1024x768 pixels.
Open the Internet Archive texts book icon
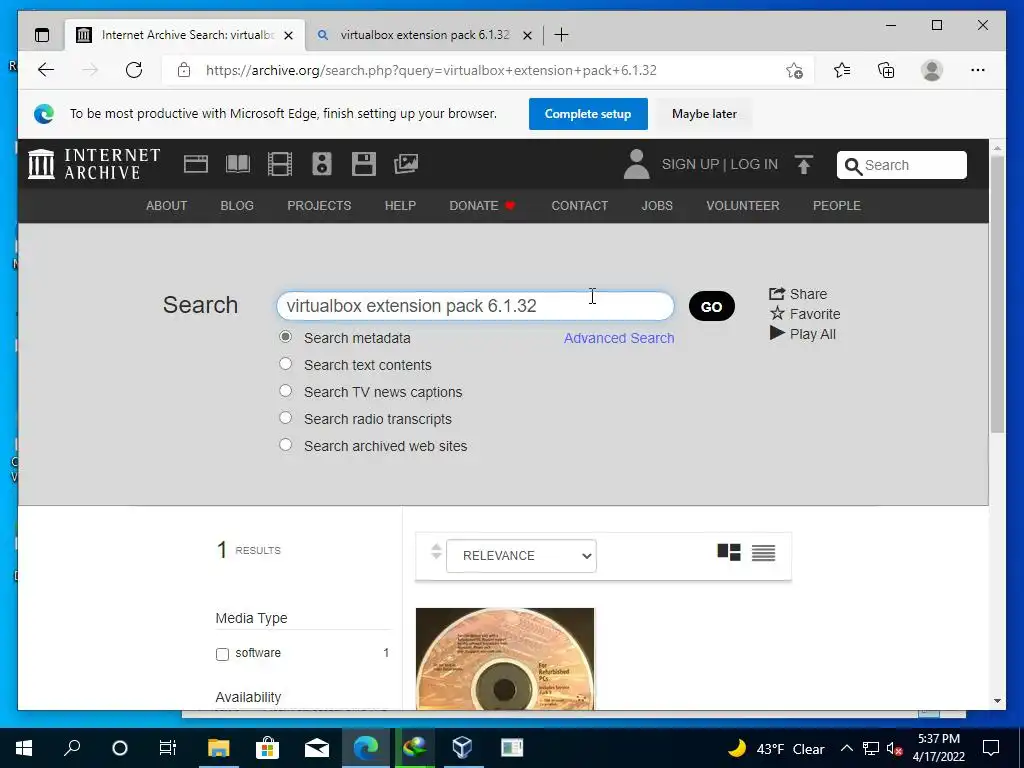point(238,164)
